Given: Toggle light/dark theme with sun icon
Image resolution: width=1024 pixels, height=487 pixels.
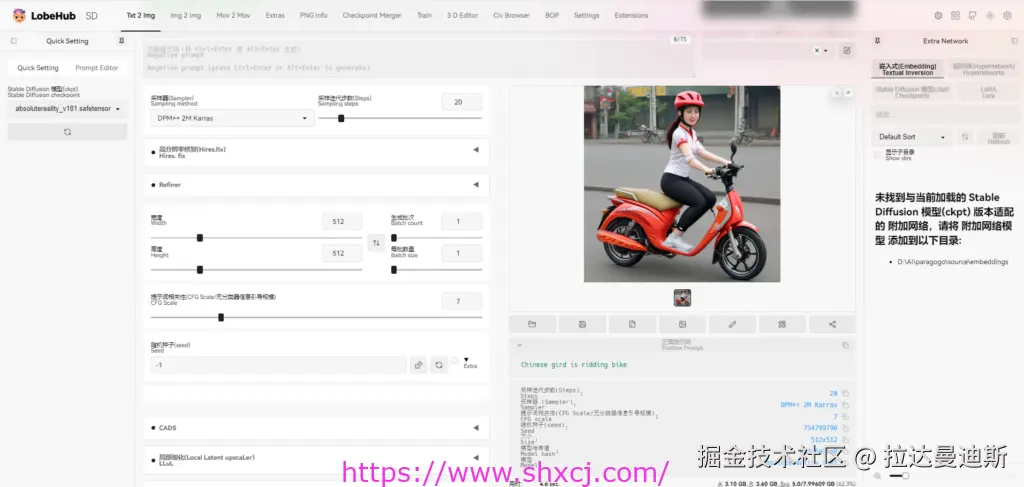Looking at the screenshot, I should (x=989, y=15).
